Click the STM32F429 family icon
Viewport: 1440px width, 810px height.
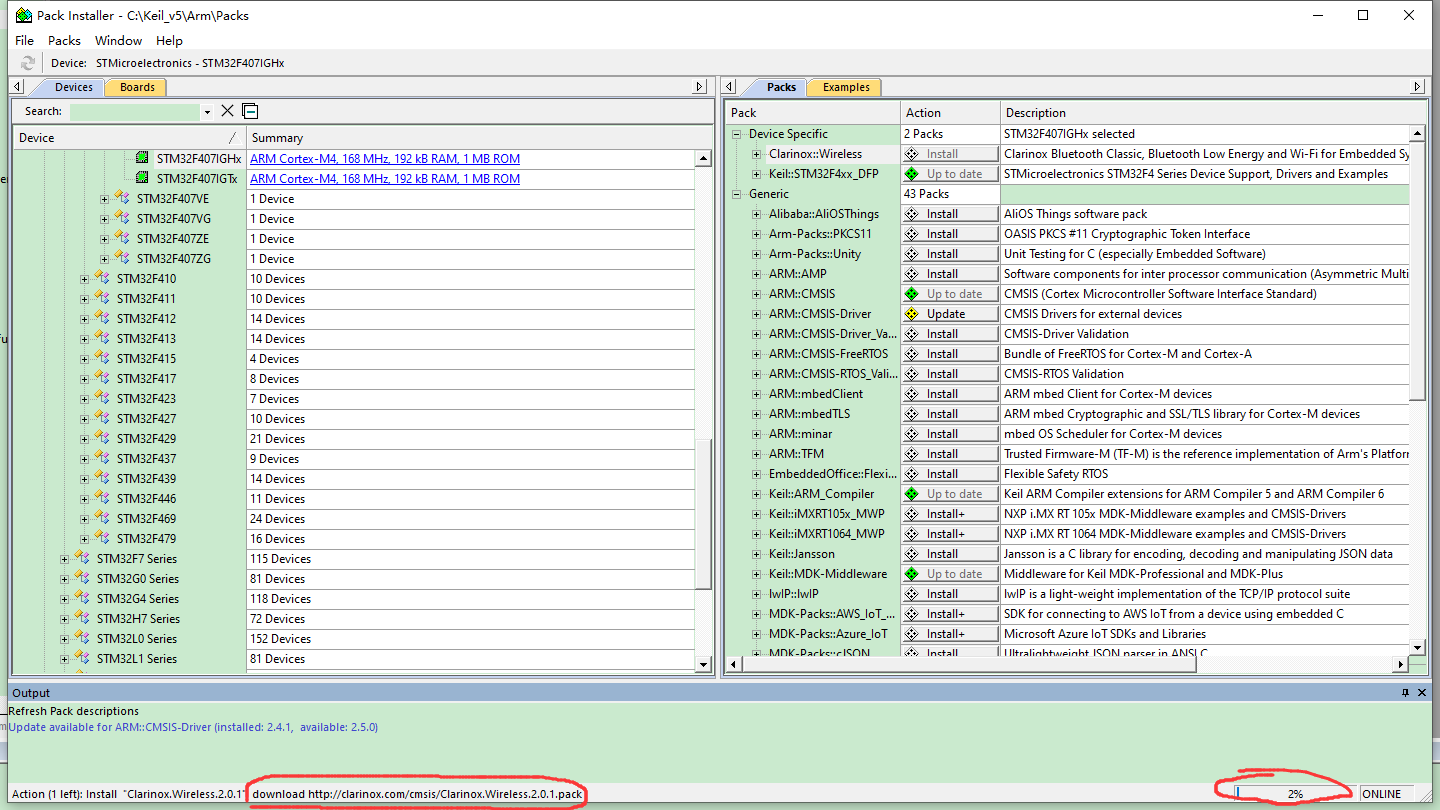click(x=102, y=438)
